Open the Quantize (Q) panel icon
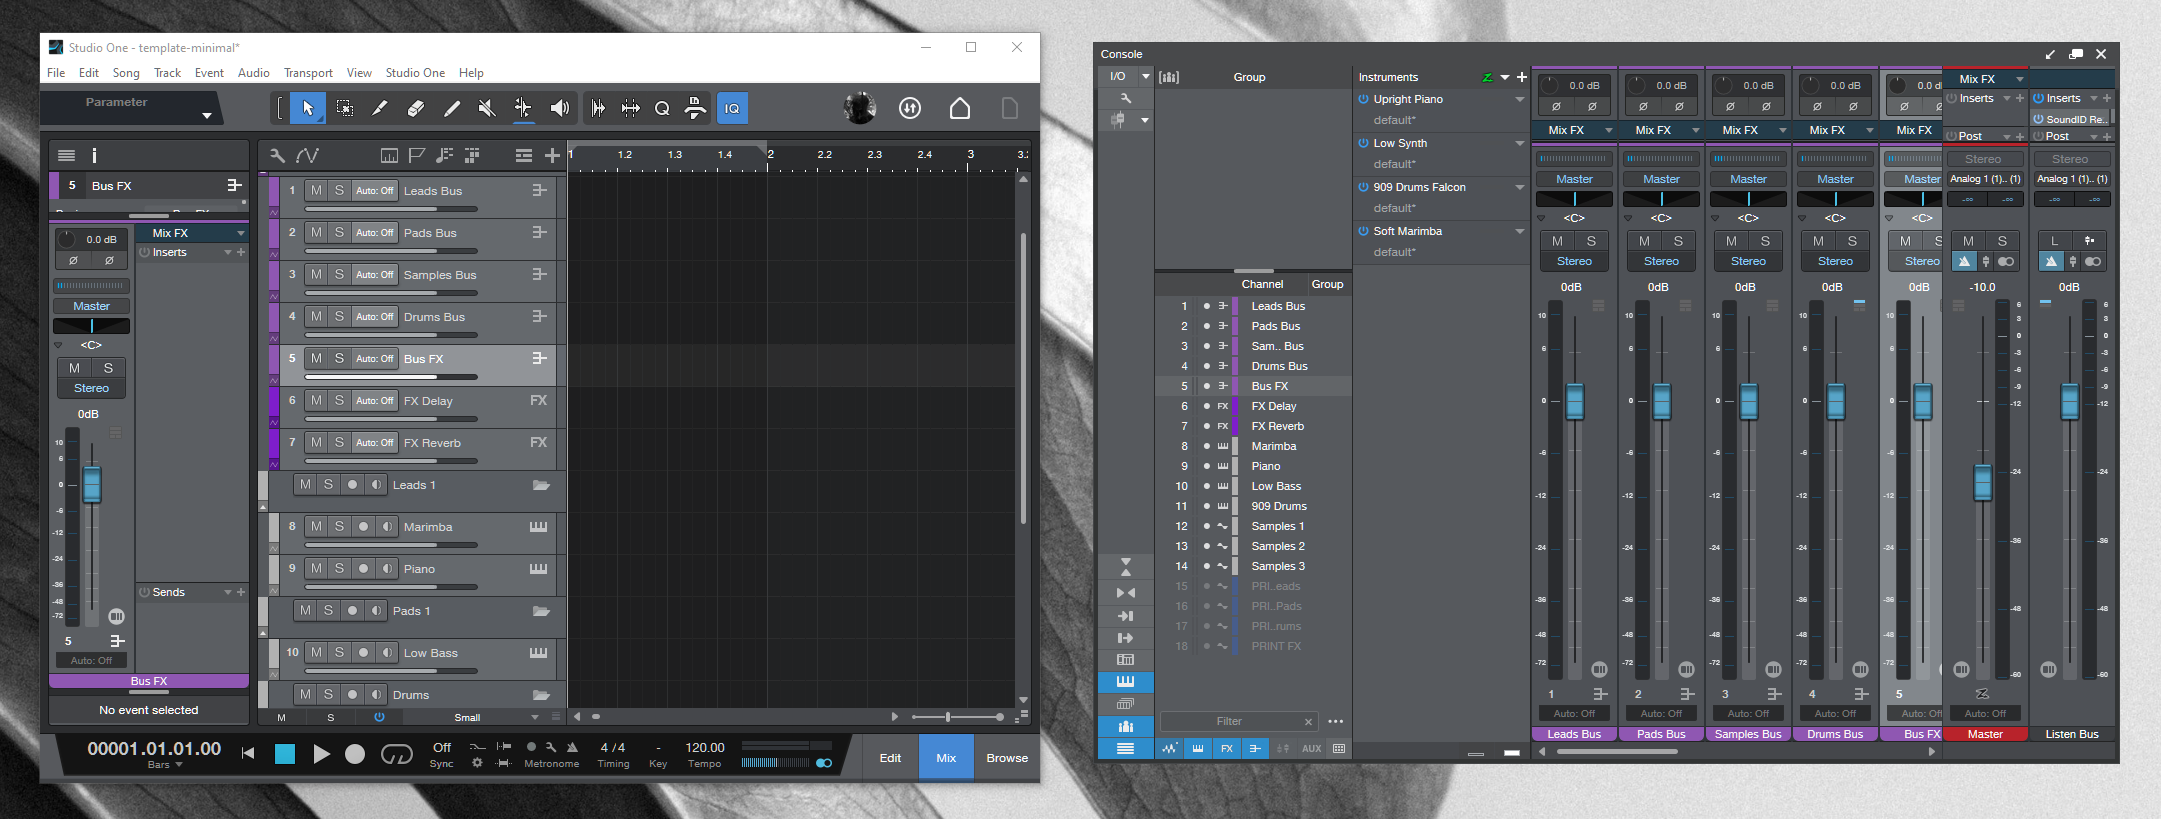Screen dimensions: 2161x819 tap(662, 108)
